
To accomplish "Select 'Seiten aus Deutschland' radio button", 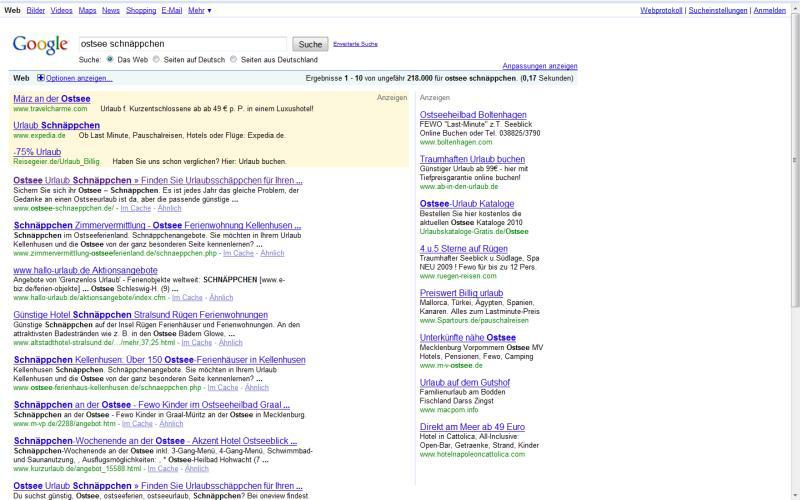I will pos(233,59).
